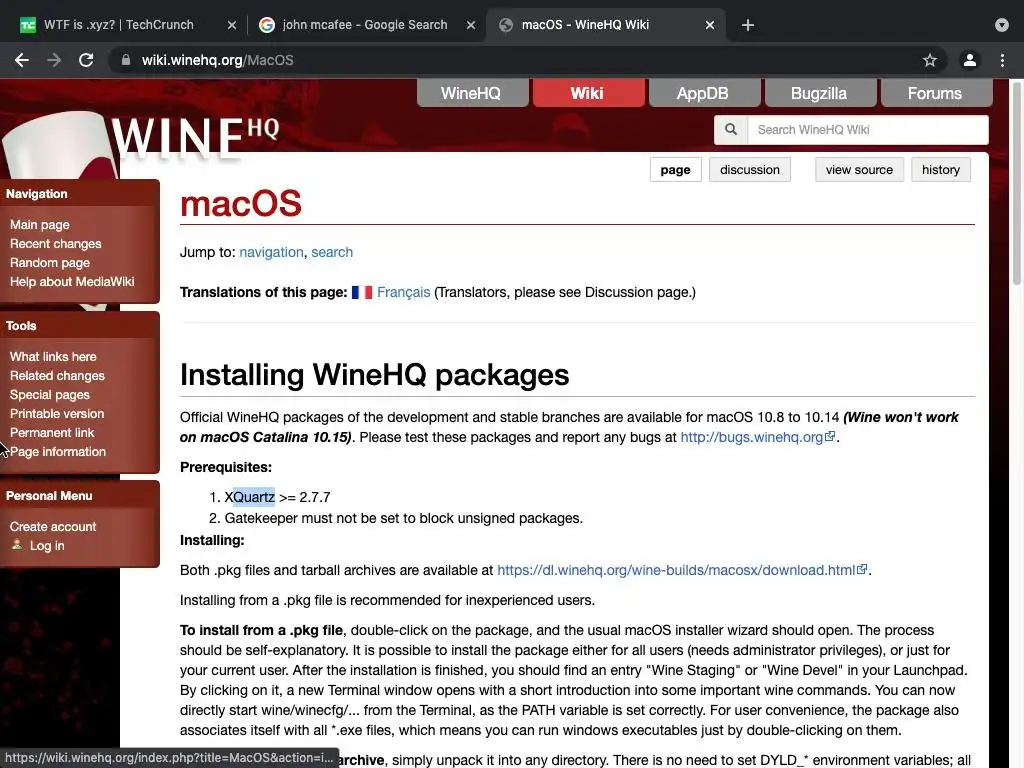Follow the Jump to search link
Image resolution: width=1024 pixels, height=768 pixels.
pyautogui.click(x=332, y=252)
